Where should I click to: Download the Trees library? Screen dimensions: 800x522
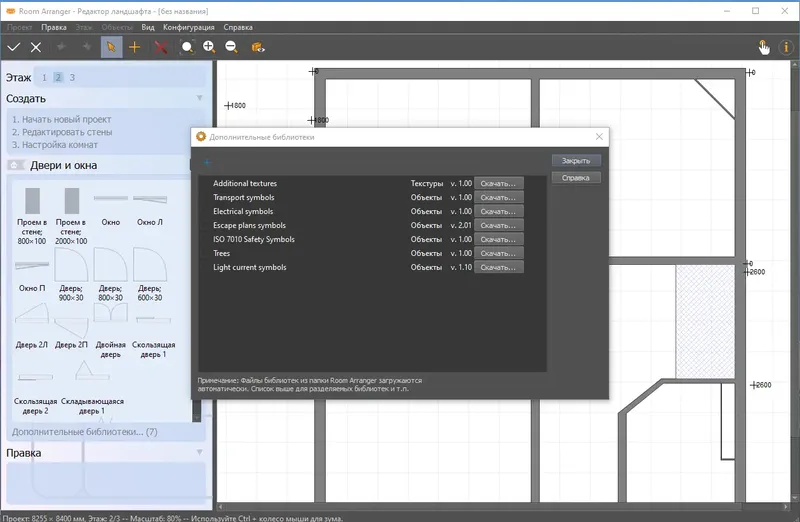498,253
